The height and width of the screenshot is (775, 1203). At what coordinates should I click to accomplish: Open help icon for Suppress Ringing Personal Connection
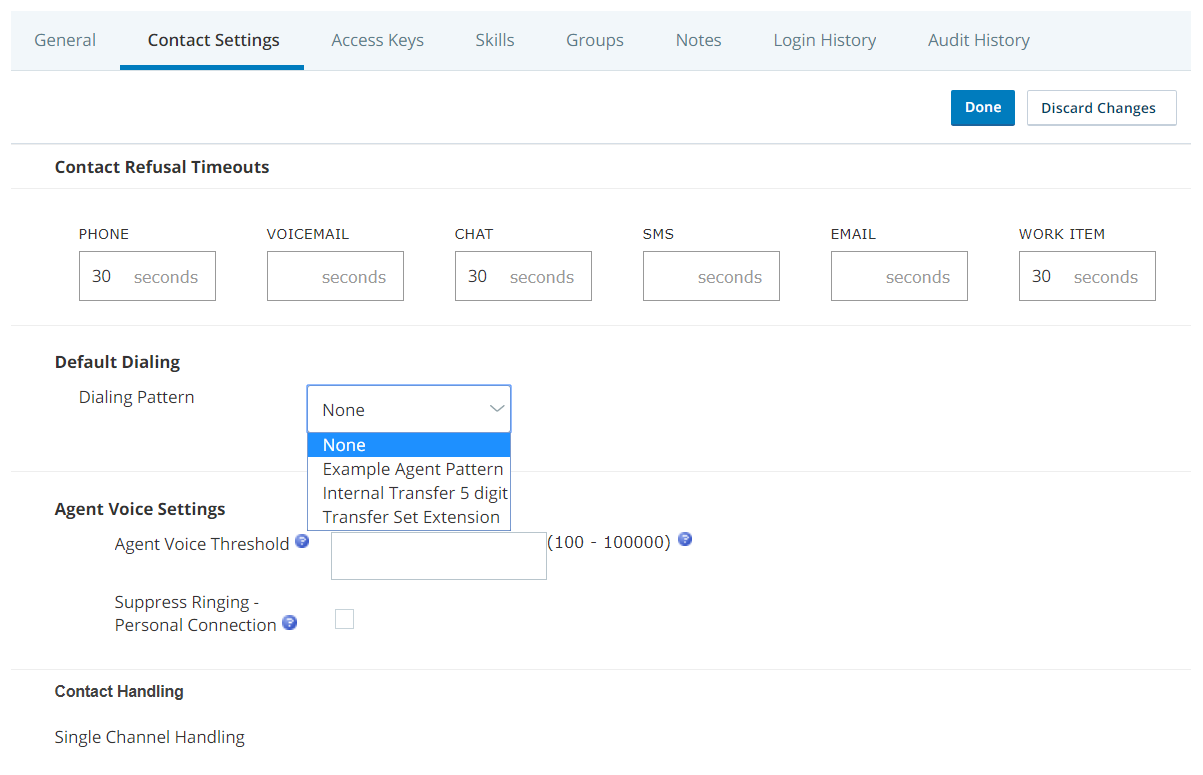point(289,623)
